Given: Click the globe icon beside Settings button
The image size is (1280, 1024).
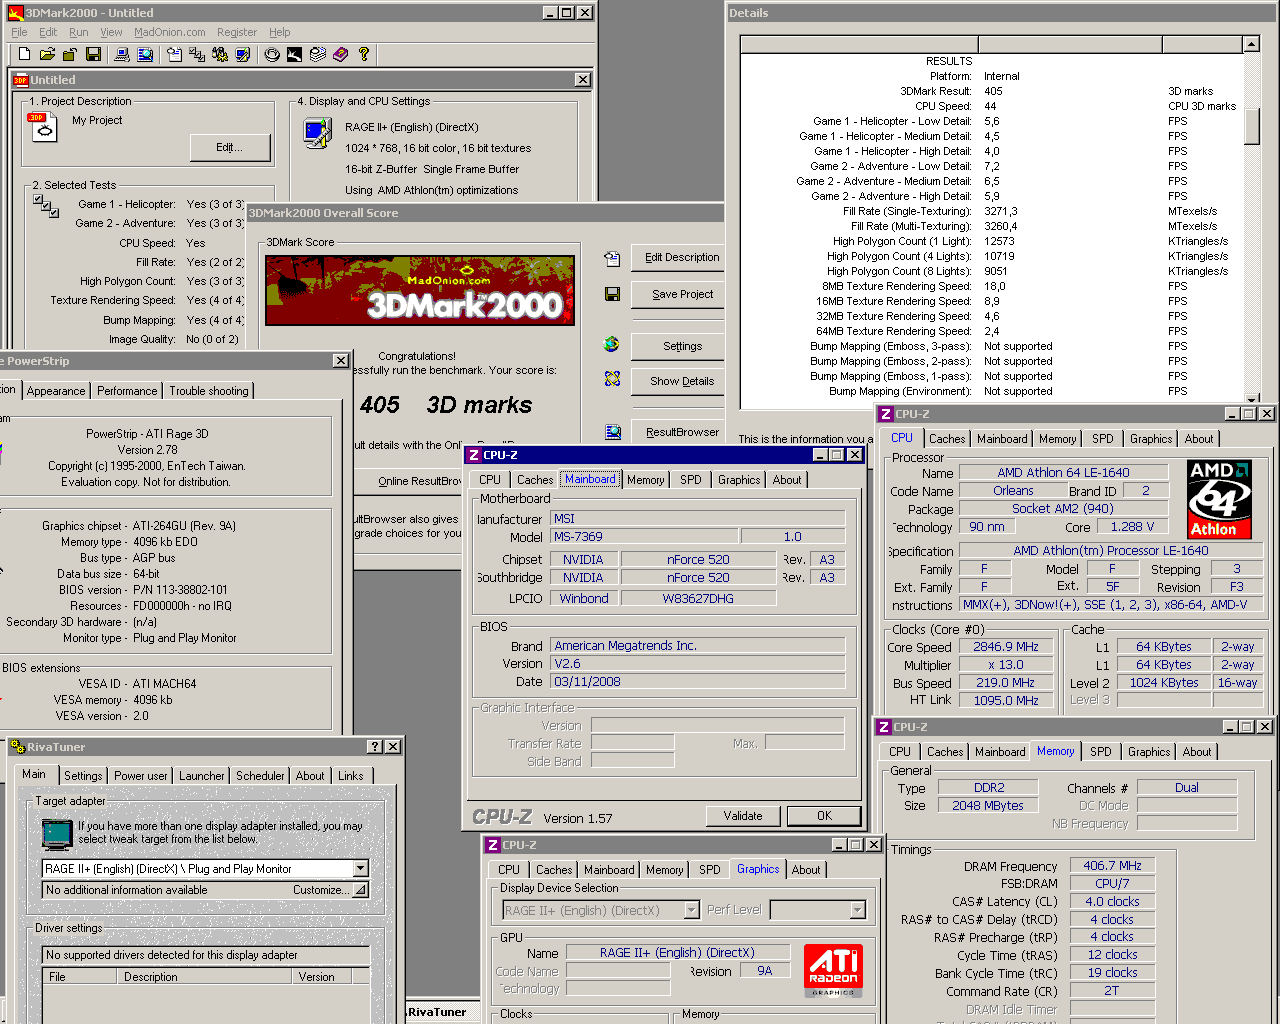Looking at the screenshot, I should pyautogui.click(x=612, y=344).
